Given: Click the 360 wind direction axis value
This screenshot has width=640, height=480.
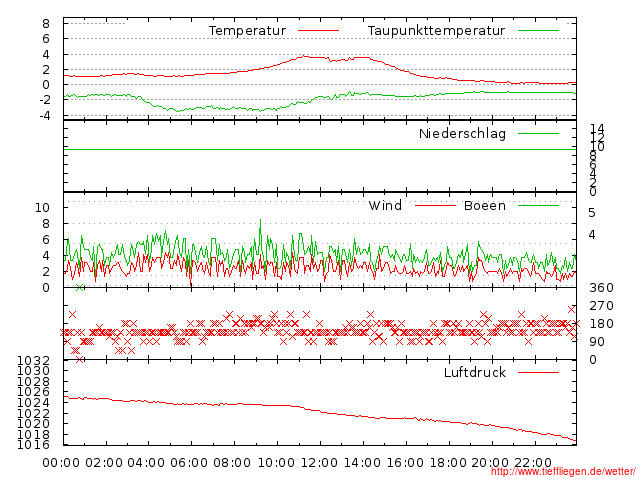Looking at the screenshot, I should click(601, 288).
